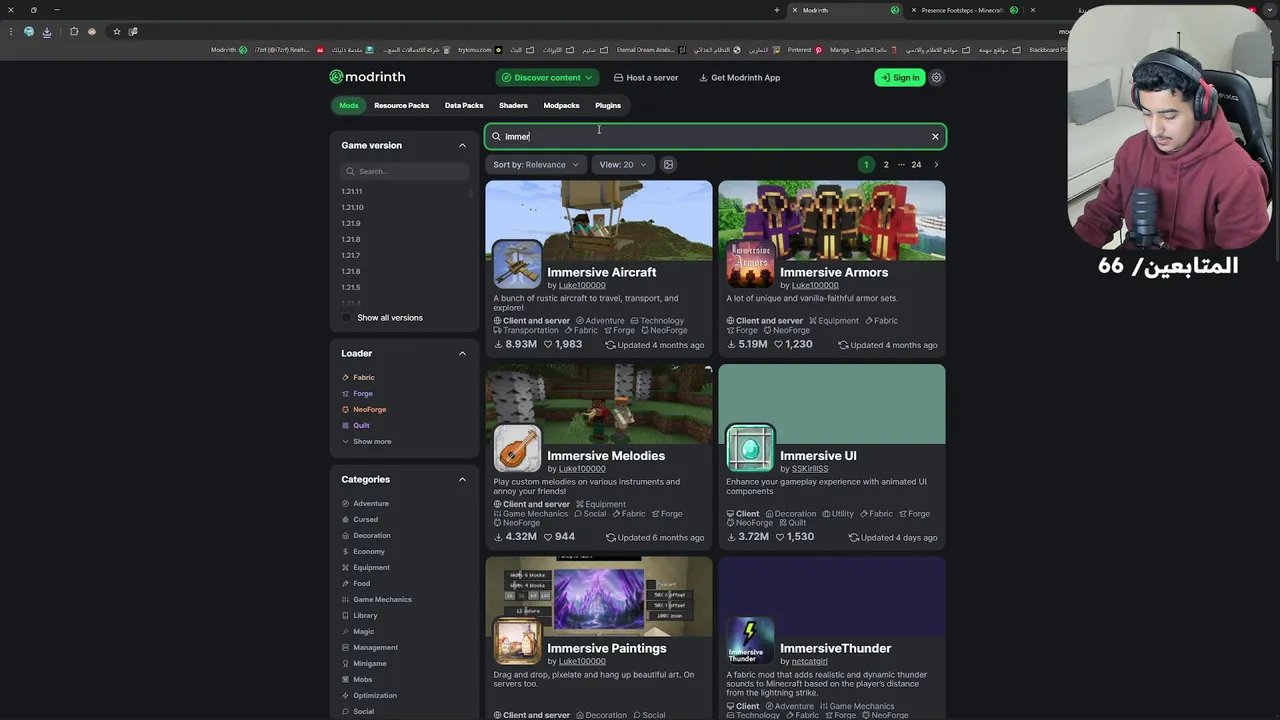
Task: Click the Sign in button
Action: (899, 77)
